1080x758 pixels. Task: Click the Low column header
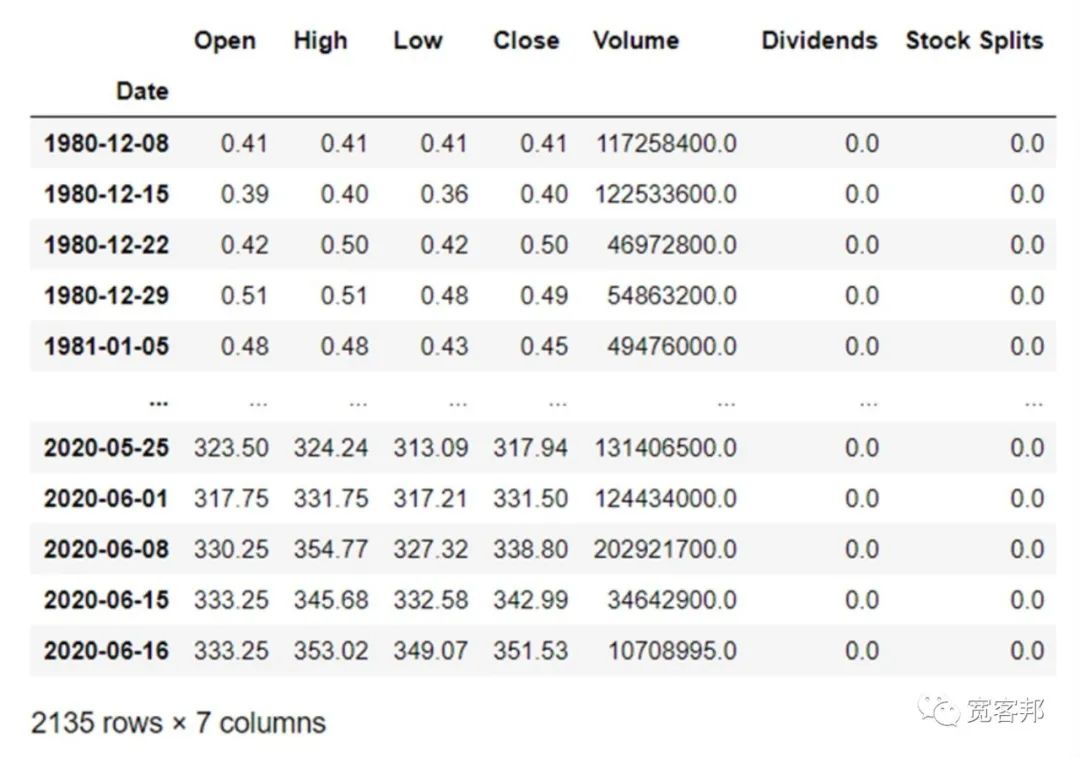pyautogui.click(x=417, y=41)
